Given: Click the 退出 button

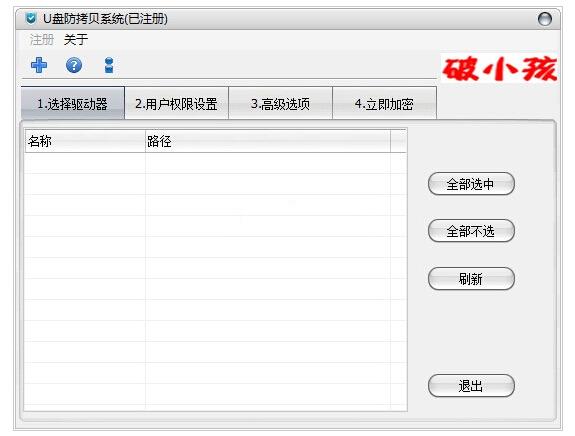Looking at the screenshot, I should click(x=471, y=386).
